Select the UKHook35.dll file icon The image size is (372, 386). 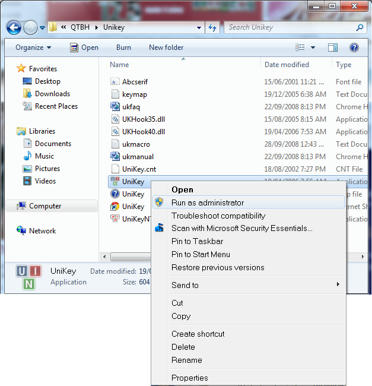coord(115,119)
